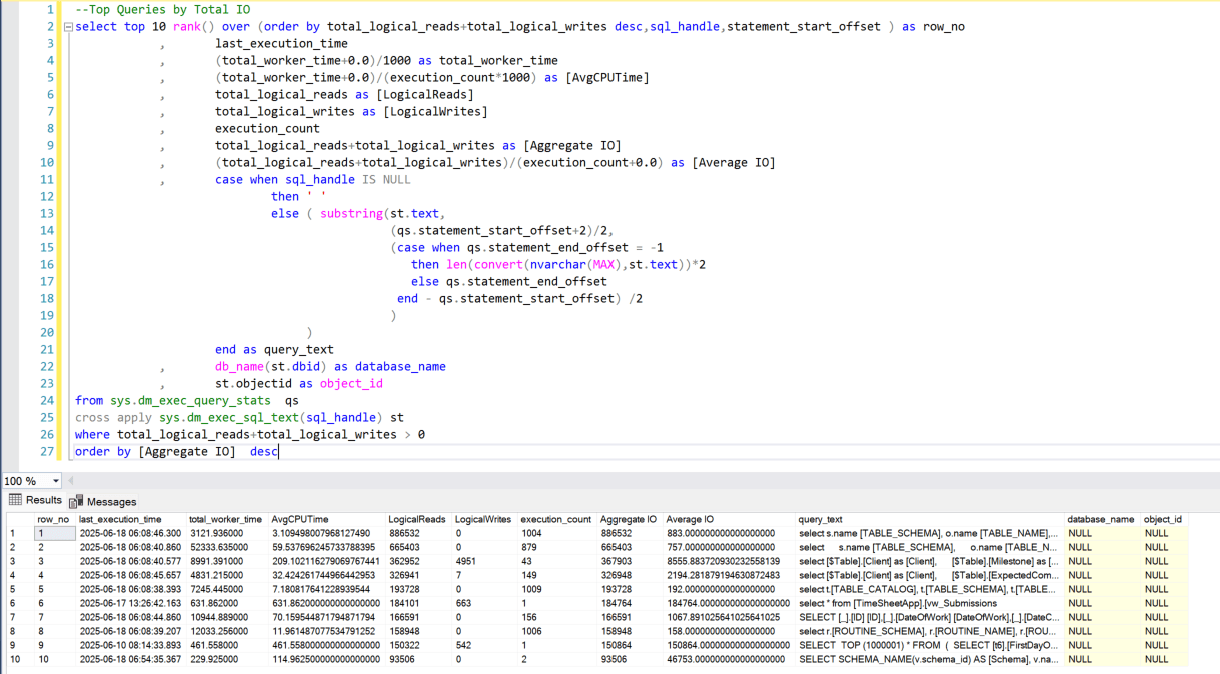Click the Results grid icon
Screen dimensions: 1220x674
[16, 501]
